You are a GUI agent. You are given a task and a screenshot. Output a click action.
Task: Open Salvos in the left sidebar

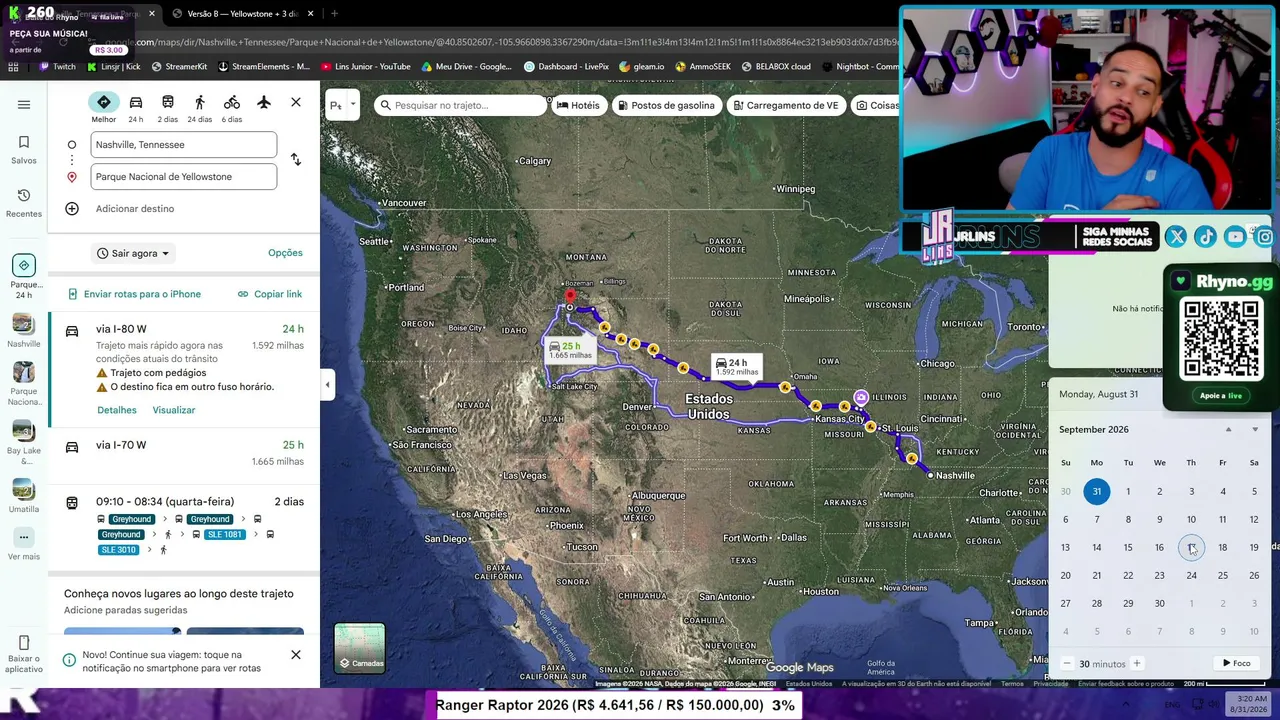[24, 150]
